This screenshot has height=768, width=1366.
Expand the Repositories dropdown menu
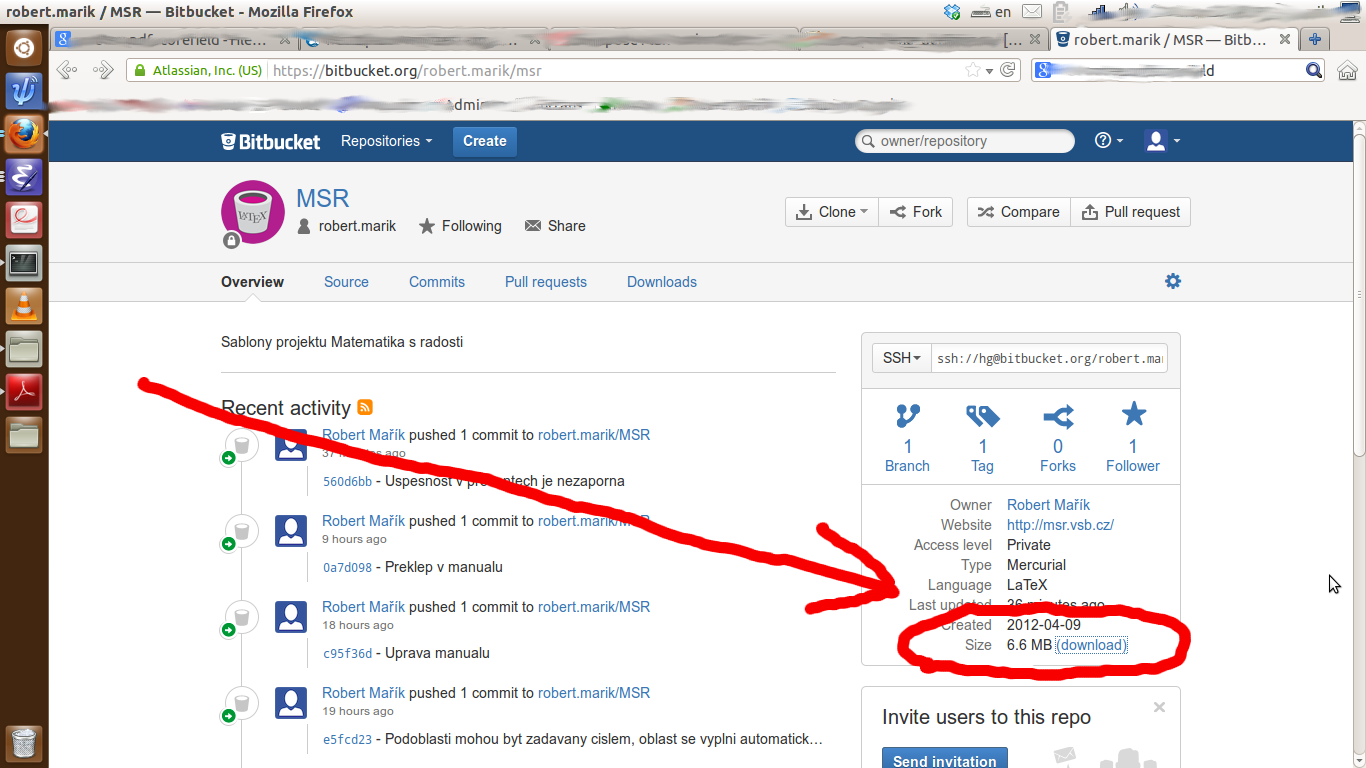coord(386,141)
